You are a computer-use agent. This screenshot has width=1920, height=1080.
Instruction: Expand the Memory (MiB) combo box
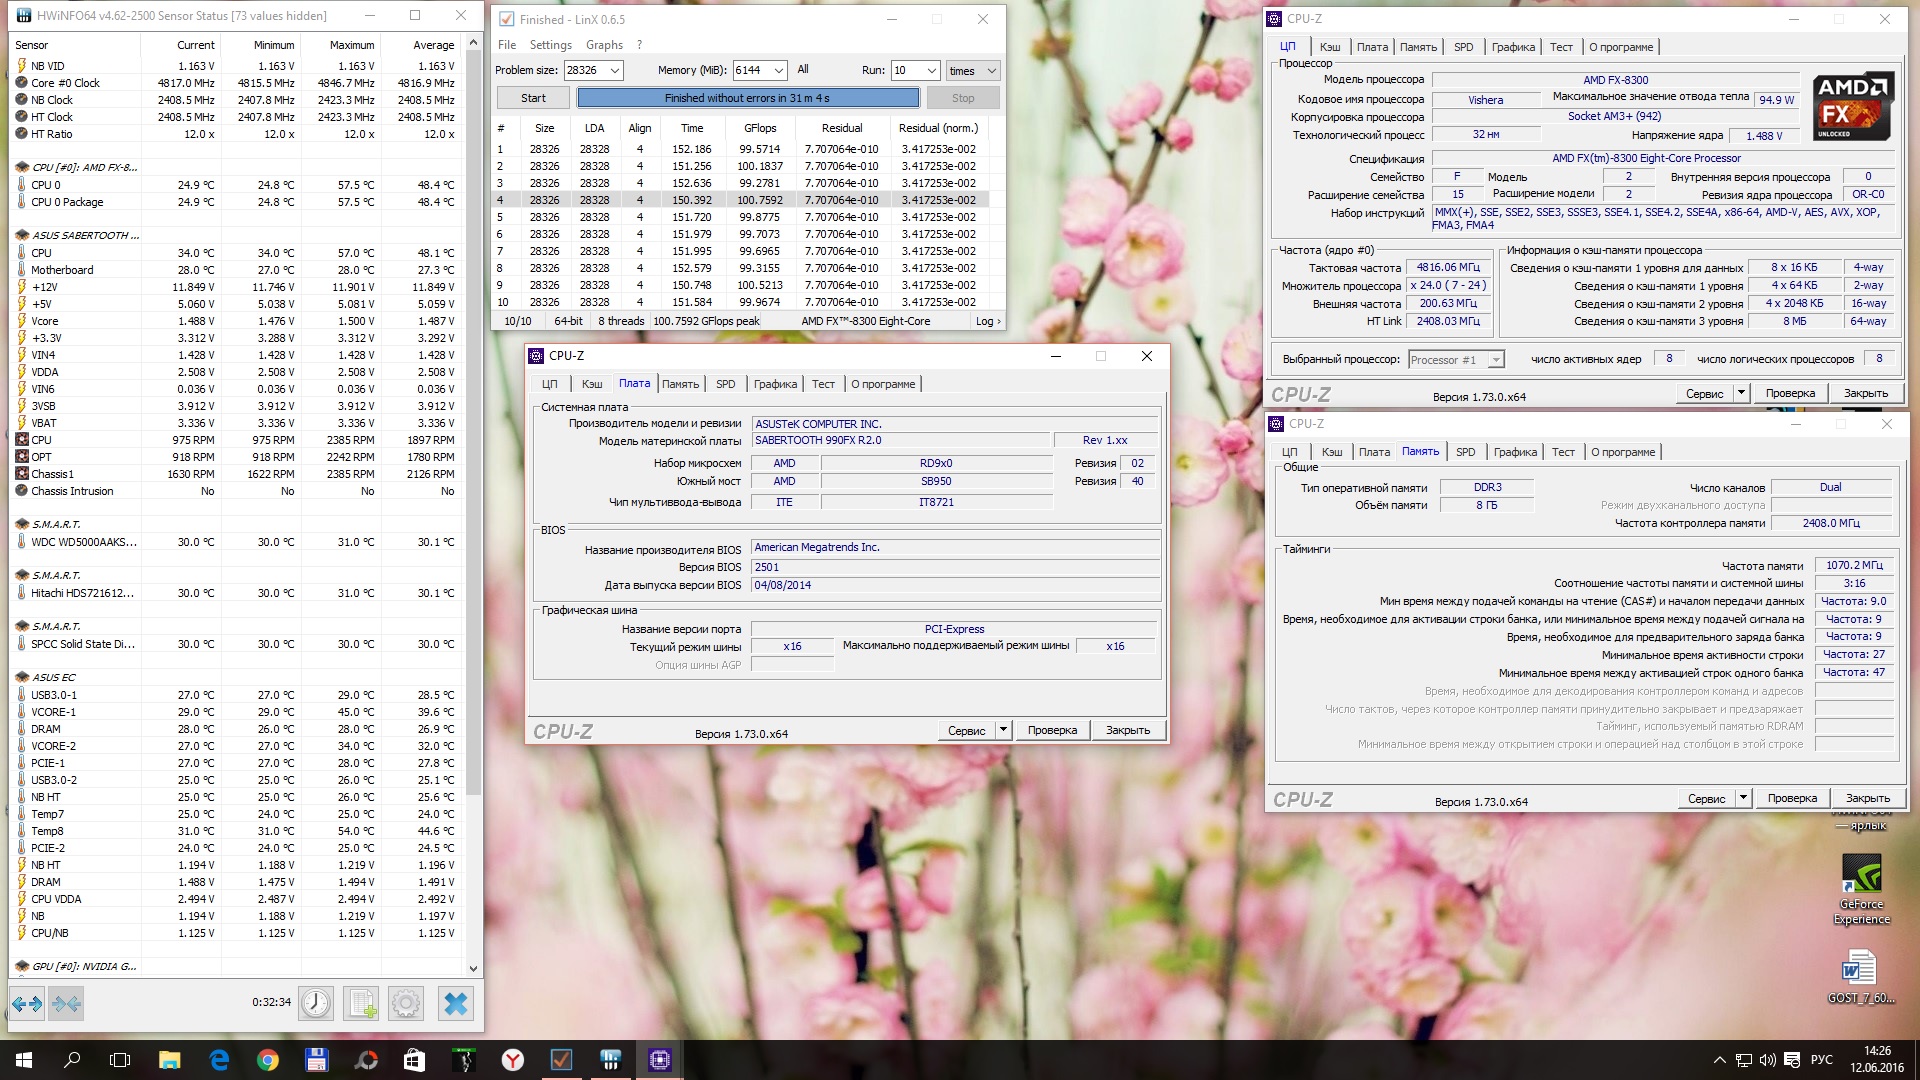pos(778,71)
